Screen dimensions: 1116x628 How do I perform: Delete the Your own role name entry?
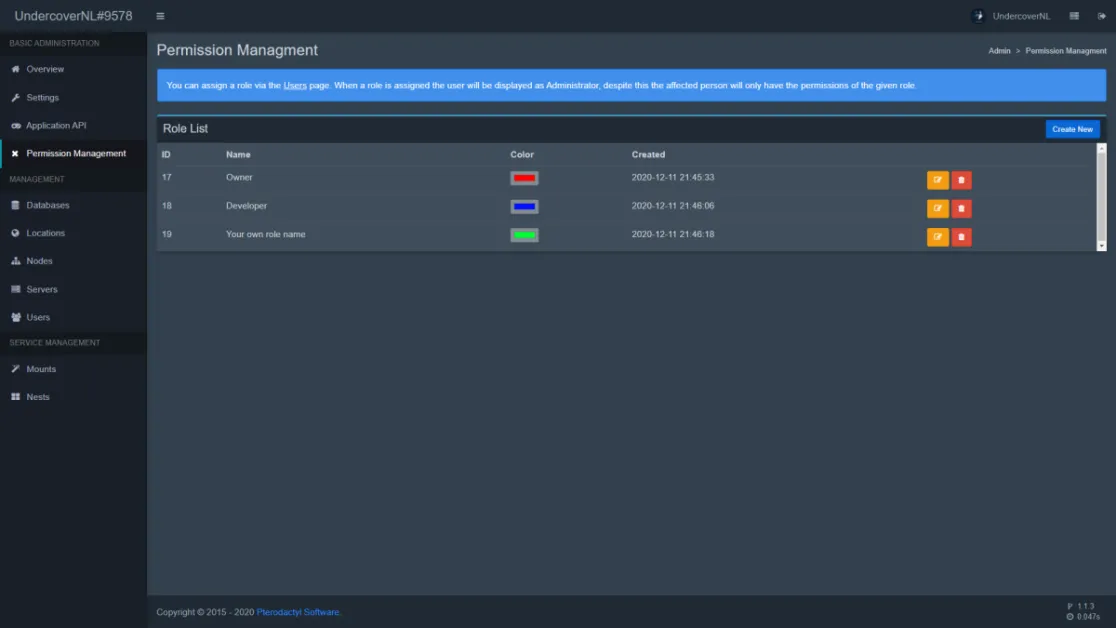(x=961, y=237)
